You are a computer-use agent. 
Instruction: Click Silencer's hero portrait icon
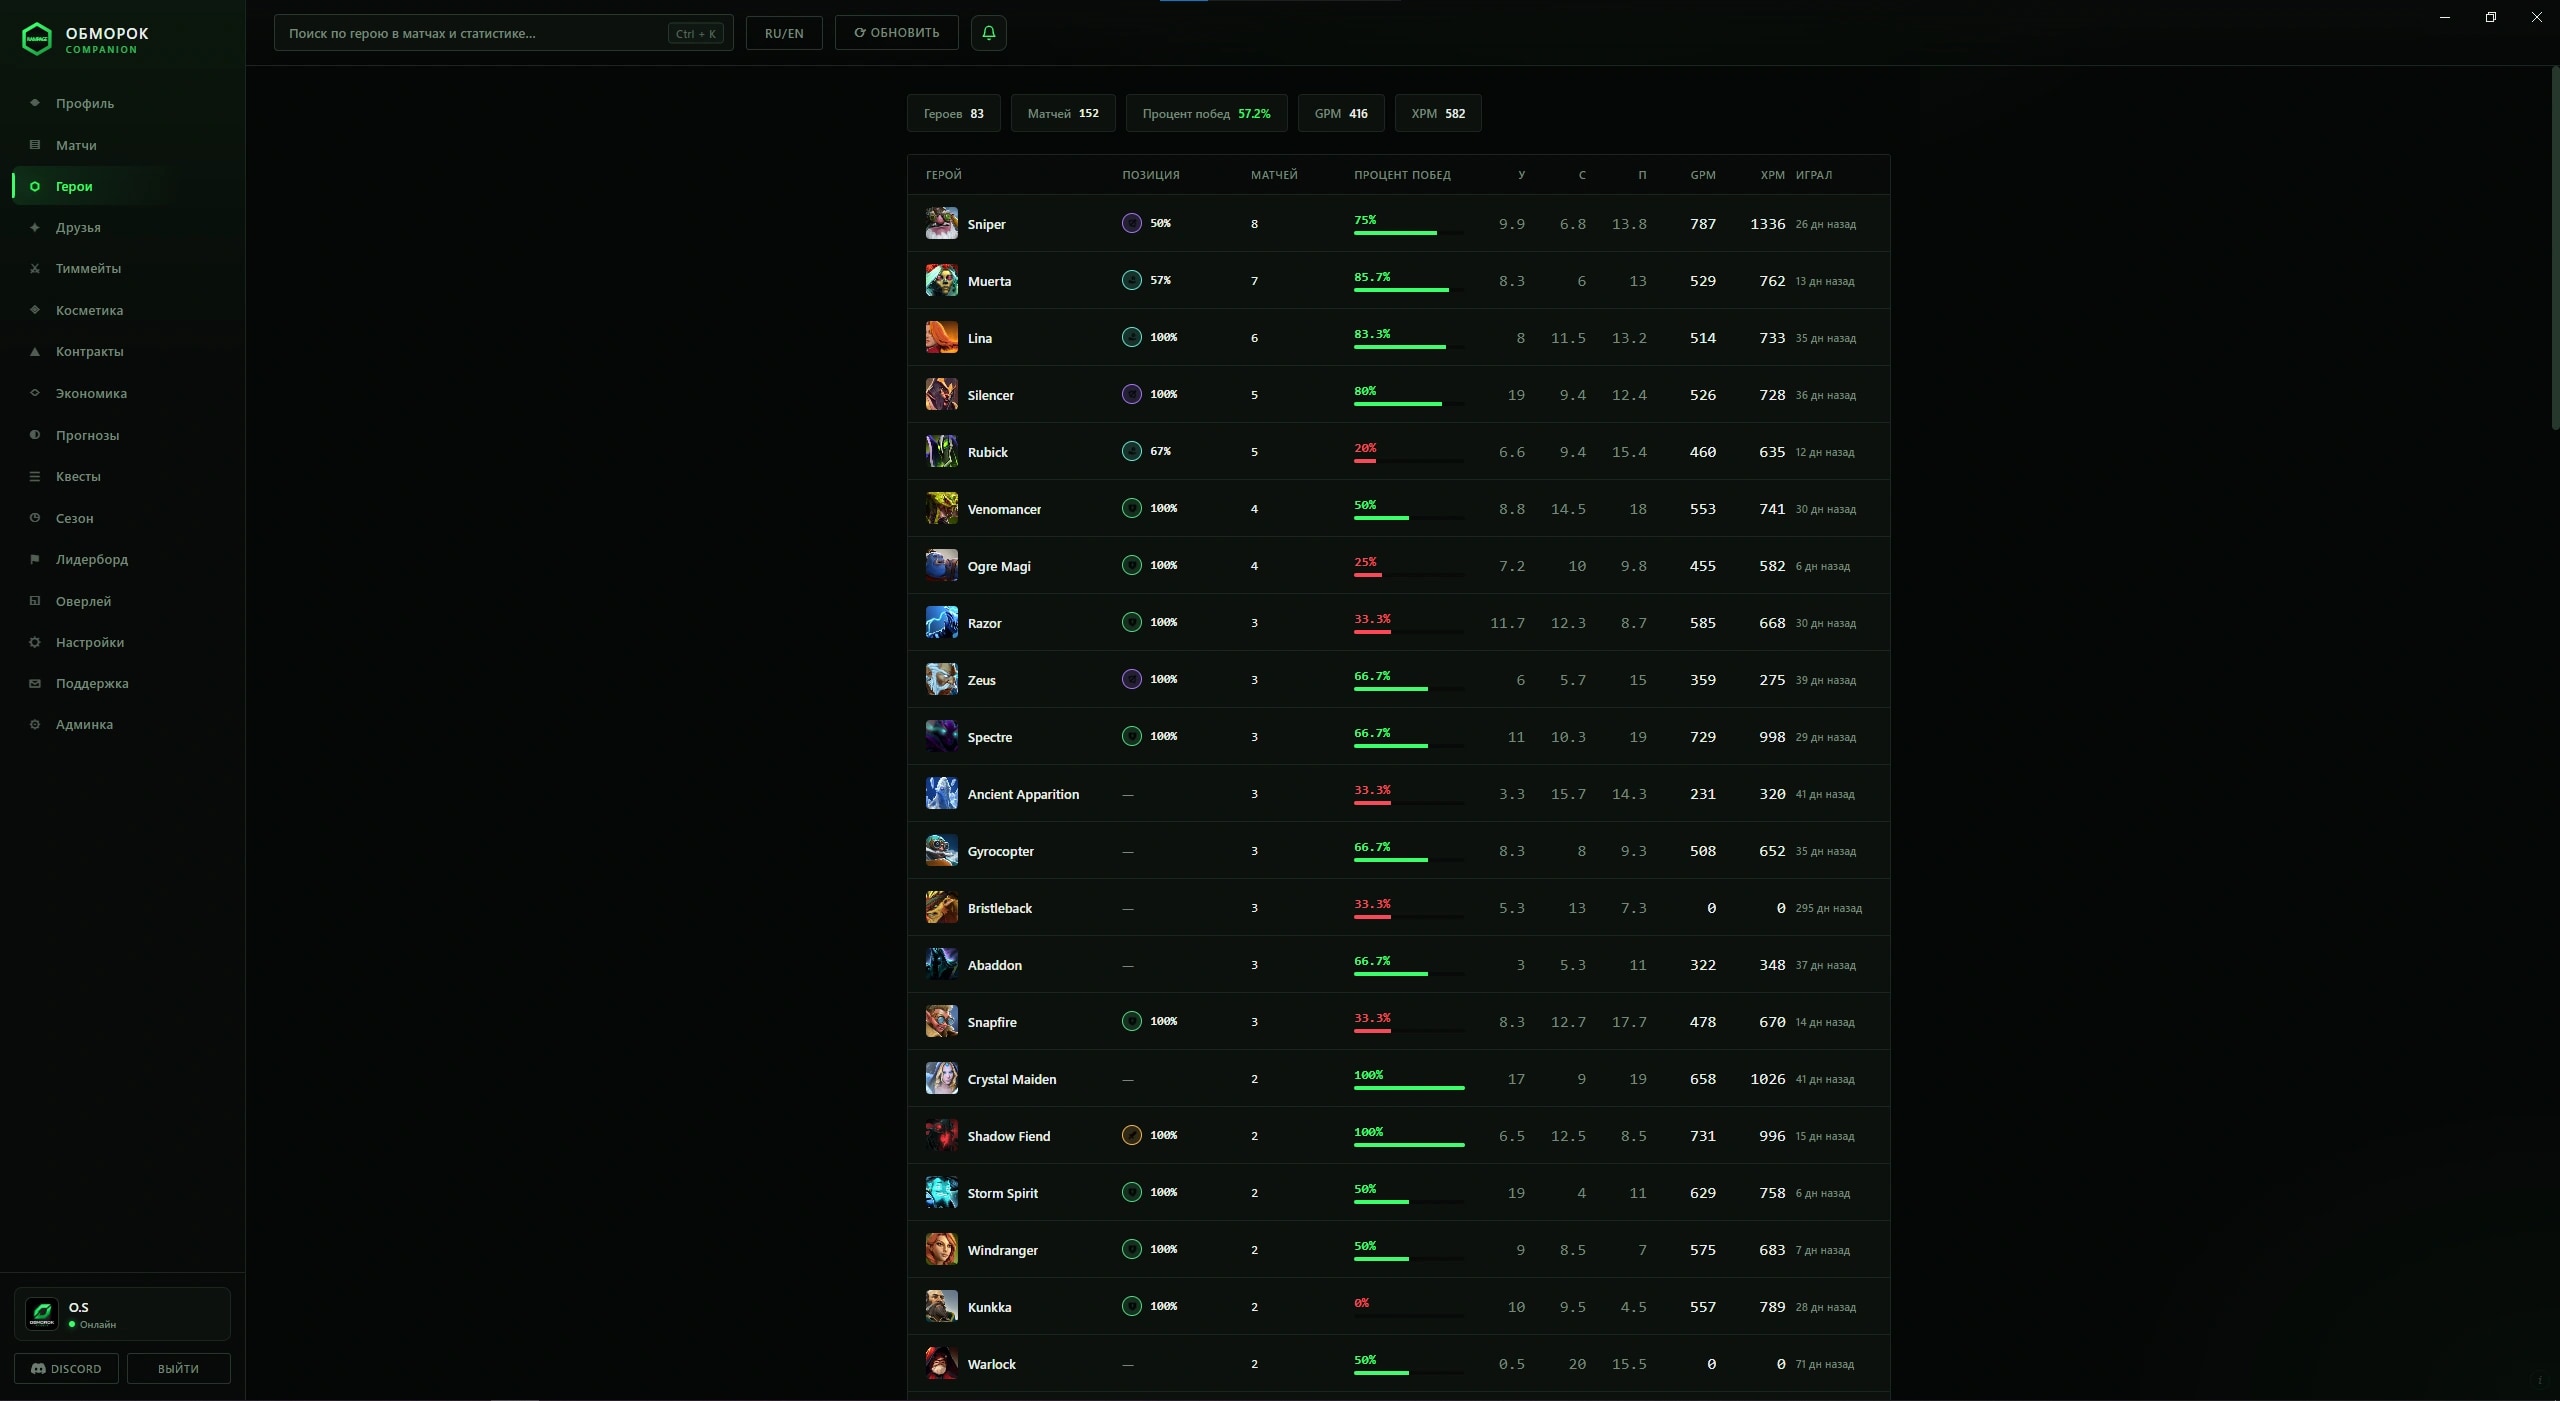(941, 394)
